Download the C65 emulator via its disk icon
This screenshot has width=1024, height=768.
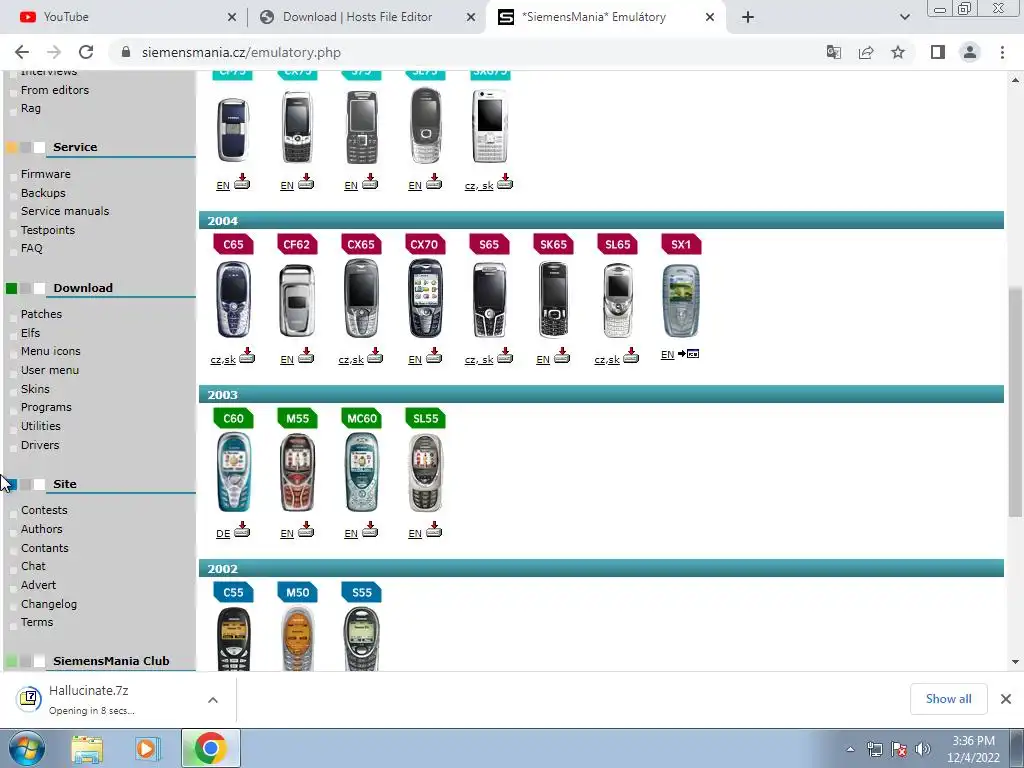pyautogui.click(x=246, y=355)
